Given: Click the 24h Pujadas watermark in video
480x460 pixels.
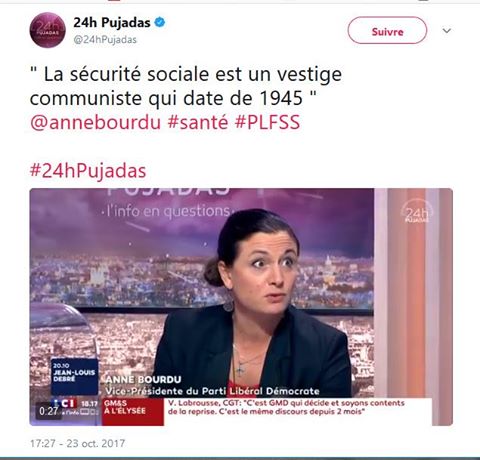Looking at the screenshot, I should pos(416,212).
